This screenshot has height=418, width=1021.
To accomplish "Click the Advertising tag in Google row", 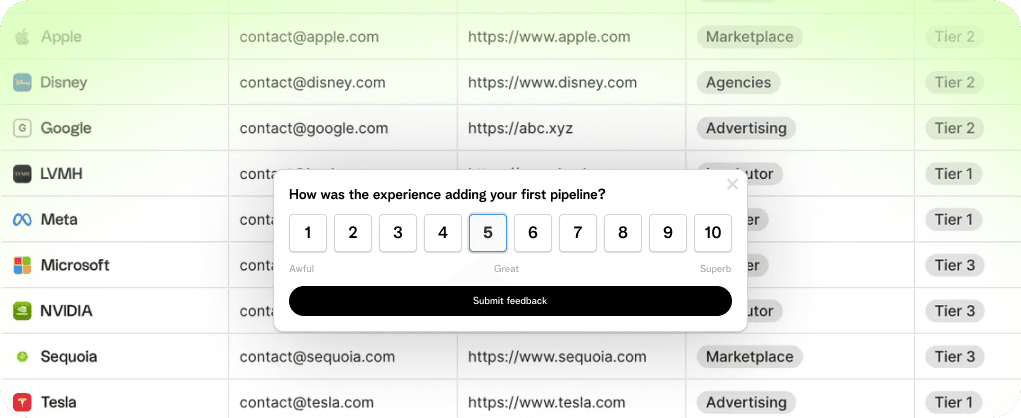I will 746,128.
